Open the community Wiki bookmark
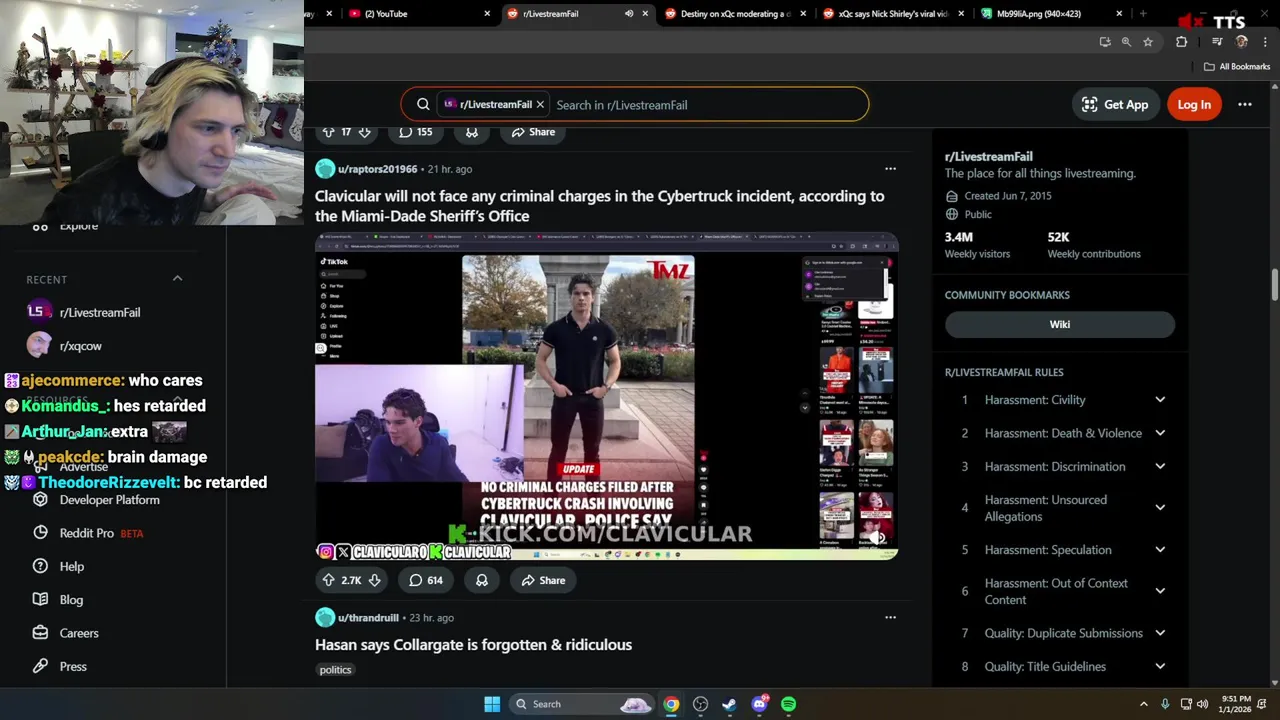Image resolution: width=1280 pixels, height=720 pixels. pos(1060,324)
